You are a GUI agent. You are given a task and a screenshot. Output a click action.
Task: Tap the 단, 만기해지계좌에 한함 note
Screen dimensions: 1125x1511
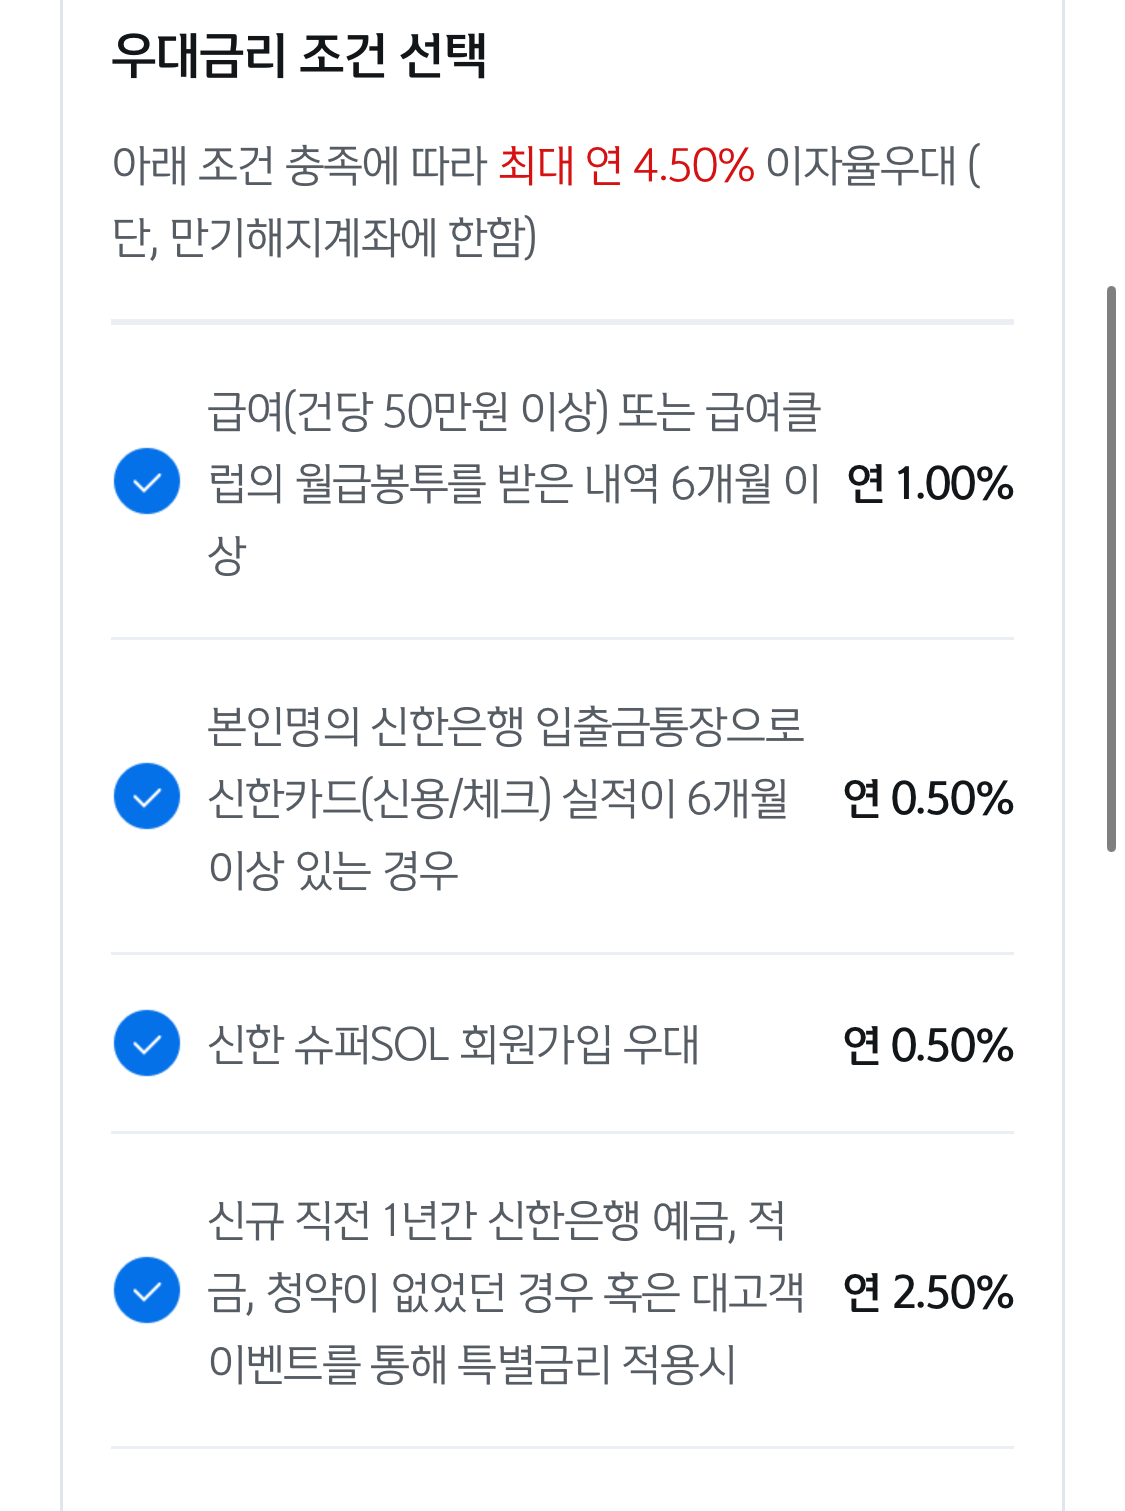tap(324, 238)
